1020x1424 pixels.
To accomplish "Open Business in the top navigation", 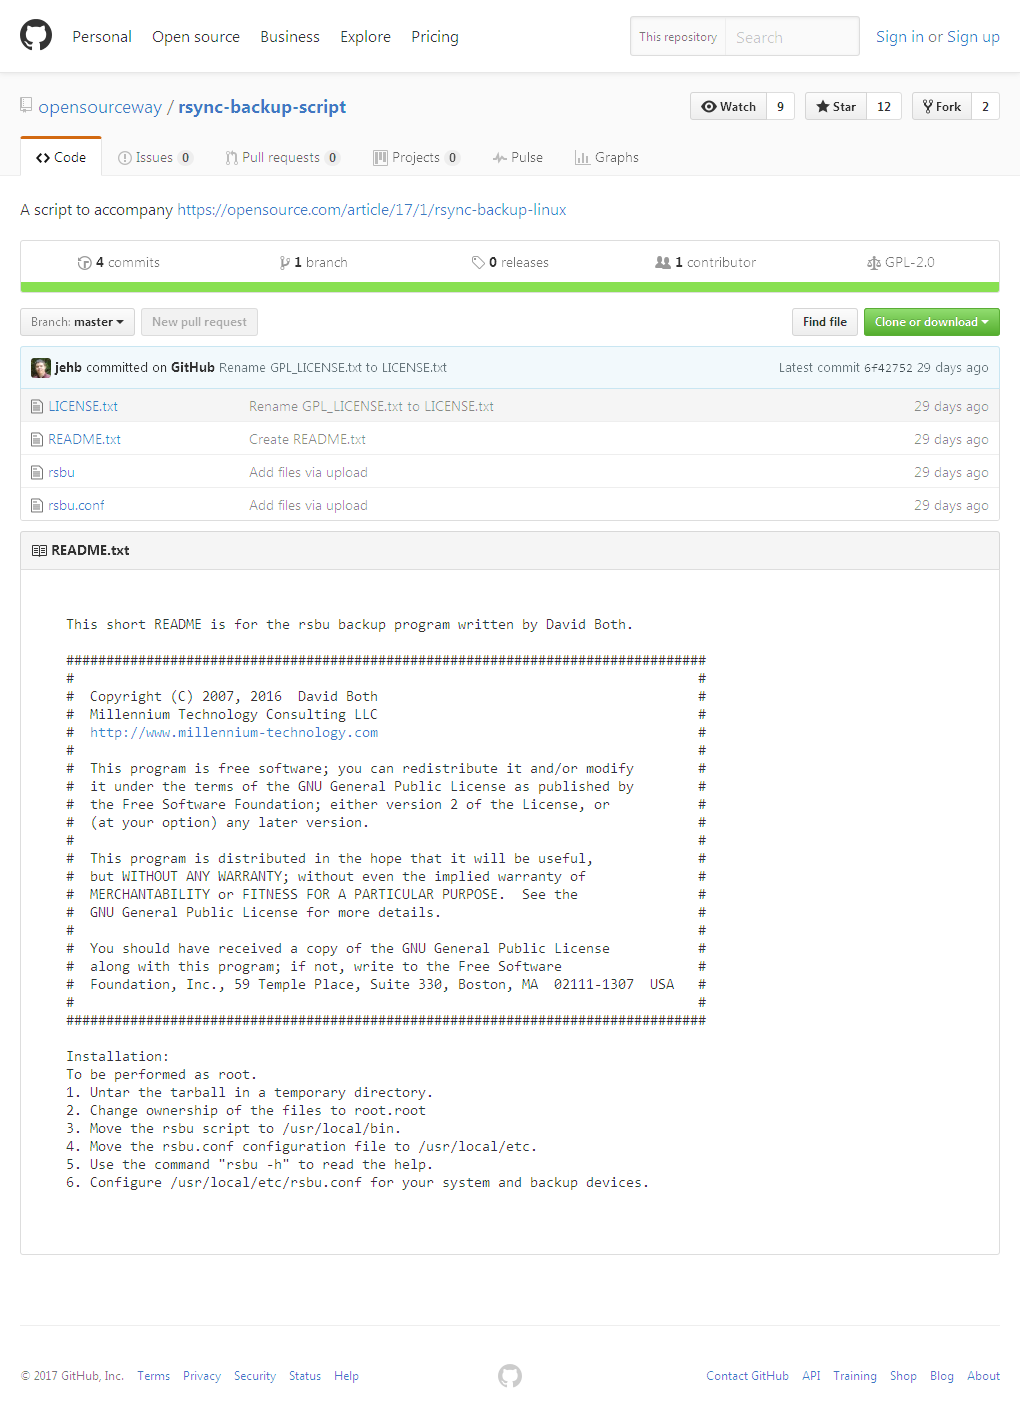I will tap(290, 36).
